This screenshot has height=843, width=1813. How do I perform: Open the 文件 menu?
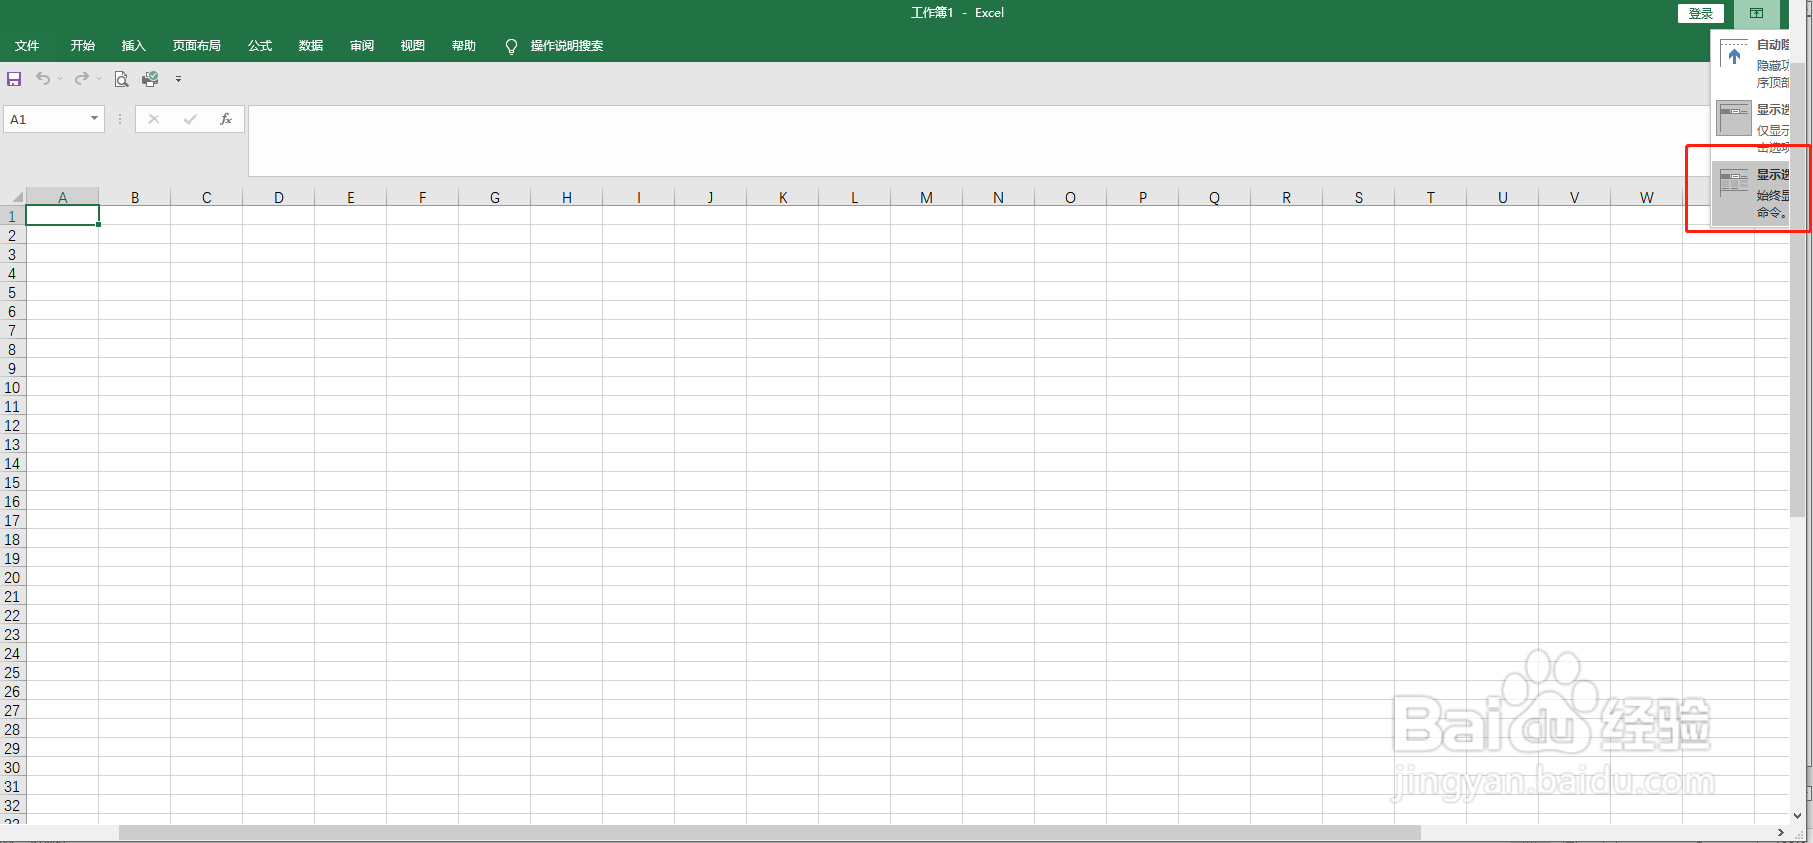[27, 46]
